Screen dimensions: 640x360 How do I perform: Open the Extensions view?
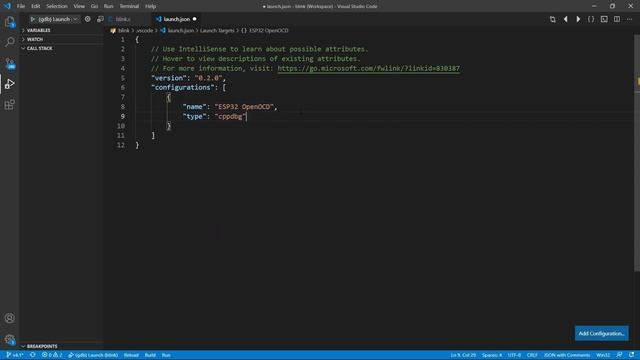pyautogui.click(x=9, y=105)
